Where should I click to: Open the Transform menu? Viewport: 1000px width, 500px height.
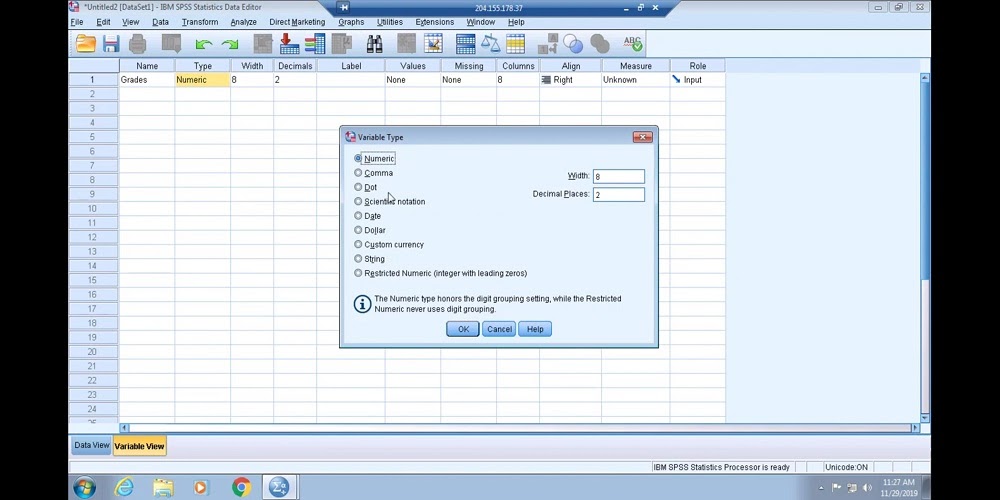[200, 22]
